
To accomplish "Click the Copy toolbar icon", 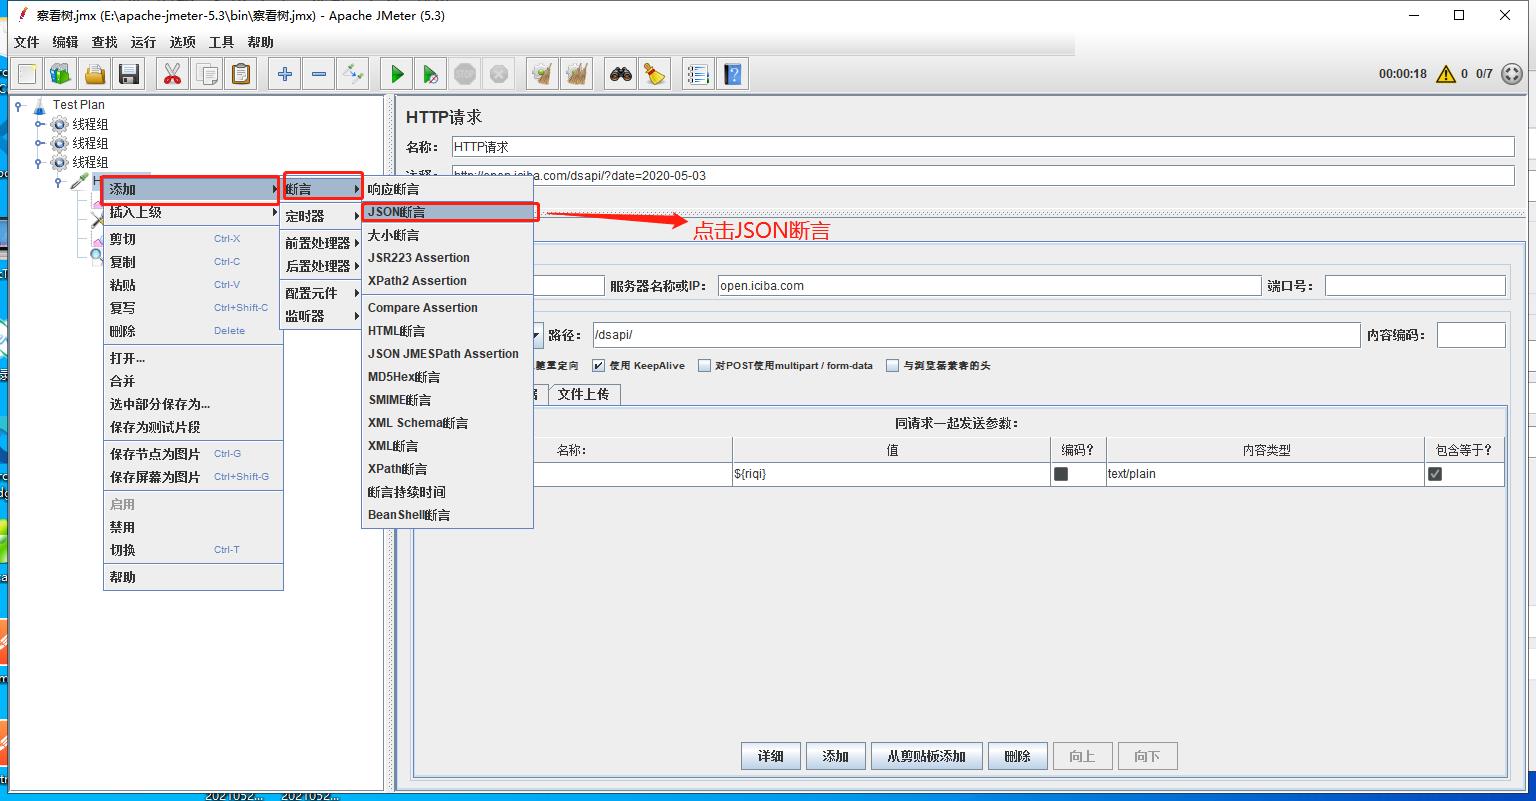I will pyautogui.click(x=207, y=74).
